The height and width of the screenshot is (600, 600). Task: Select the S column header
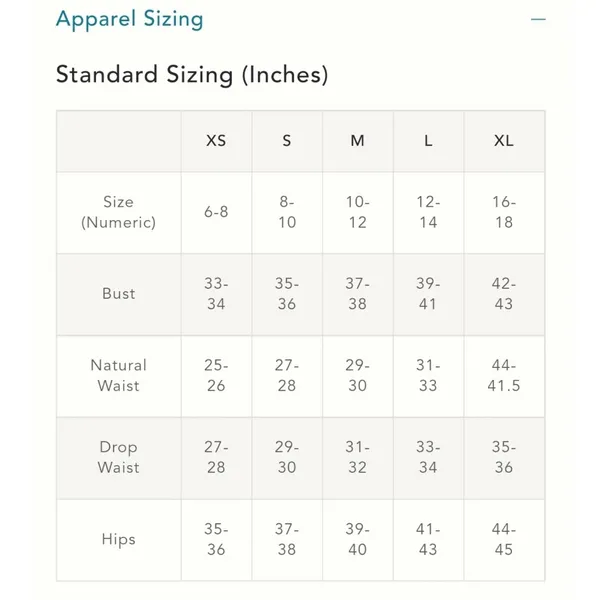click(287, 141)
